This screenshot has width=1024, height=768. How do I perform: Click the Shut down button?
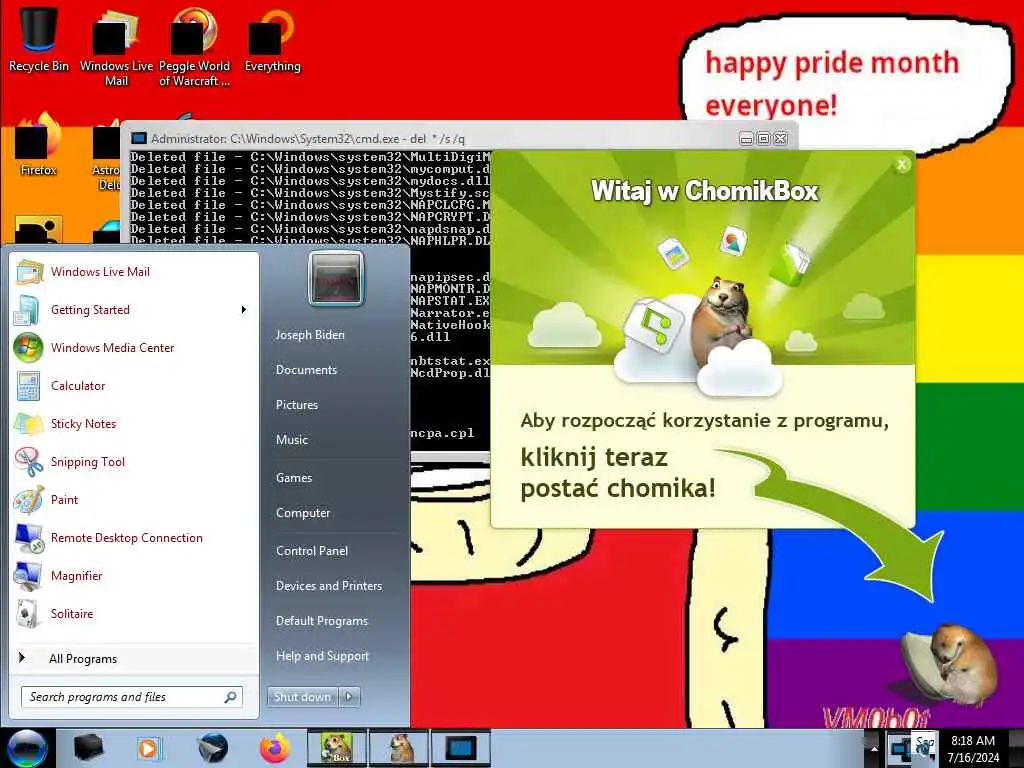(302, 697)
